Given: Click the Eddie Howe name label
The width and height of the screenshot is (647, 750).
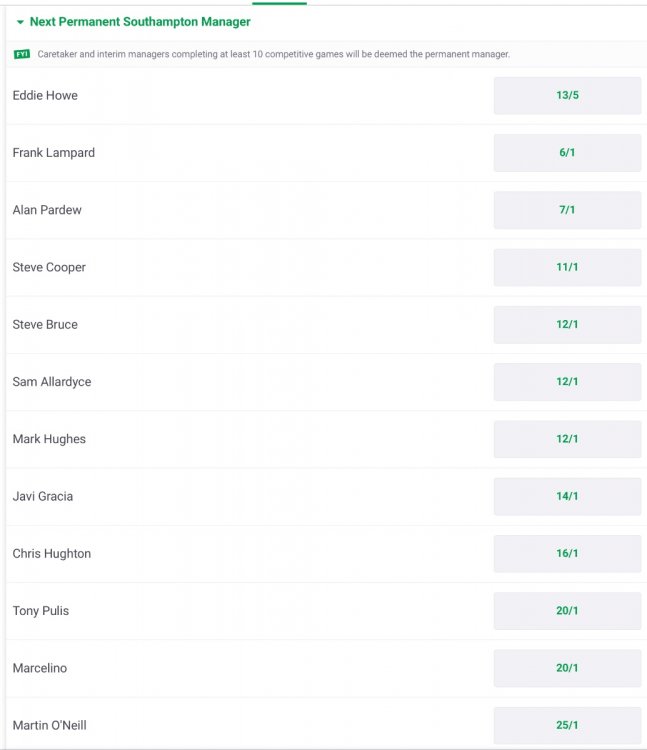Looking at the screenshot, I should (45, 96).
